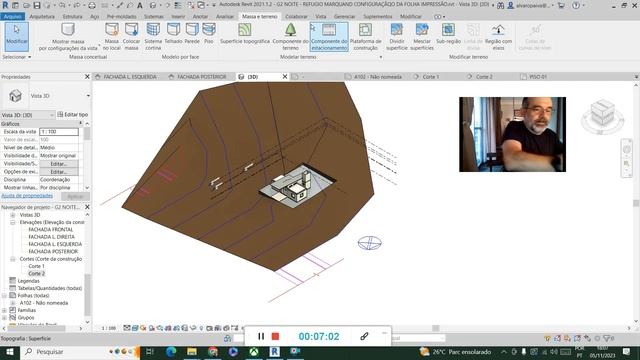The width and height of the screenshot is (640, 360).
Task: Pause the screen recording
Action: point(261,336)
